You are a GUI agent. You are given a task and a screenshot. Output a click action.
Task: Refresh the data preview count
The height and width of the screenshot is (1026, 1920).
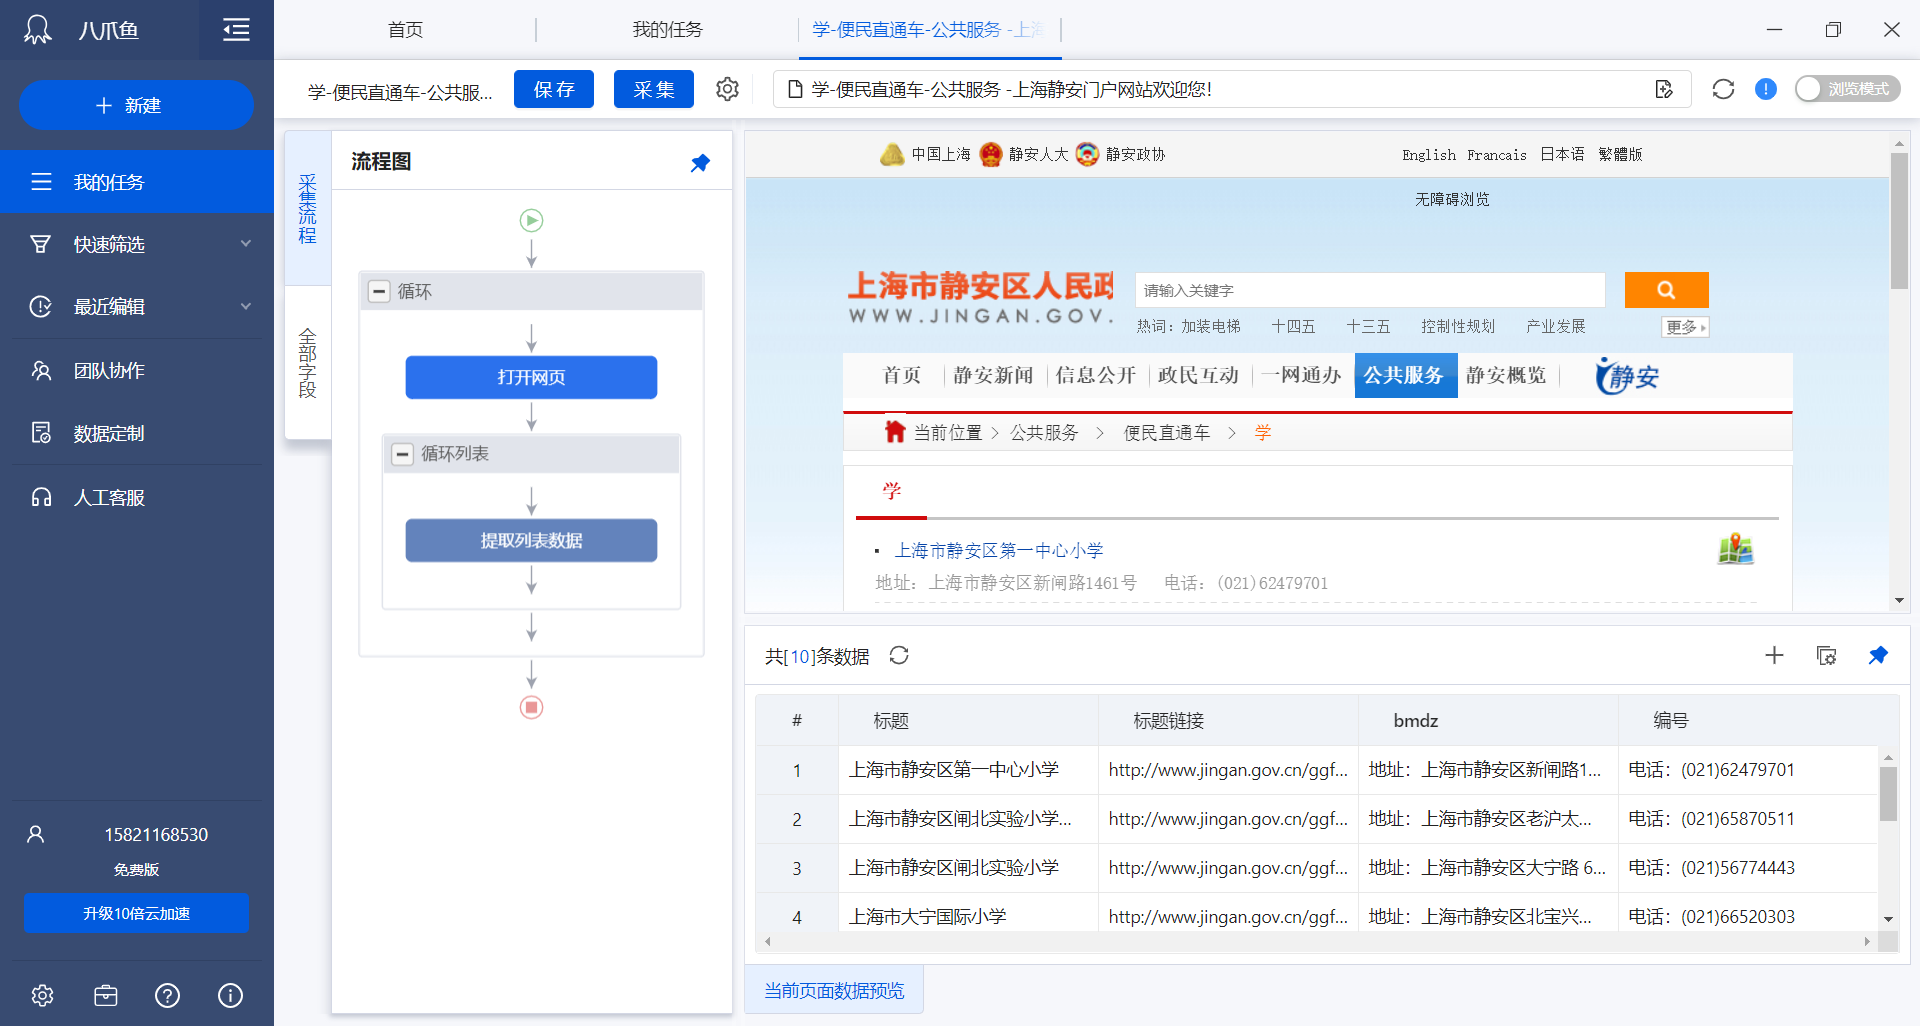(x=899, y=655)
